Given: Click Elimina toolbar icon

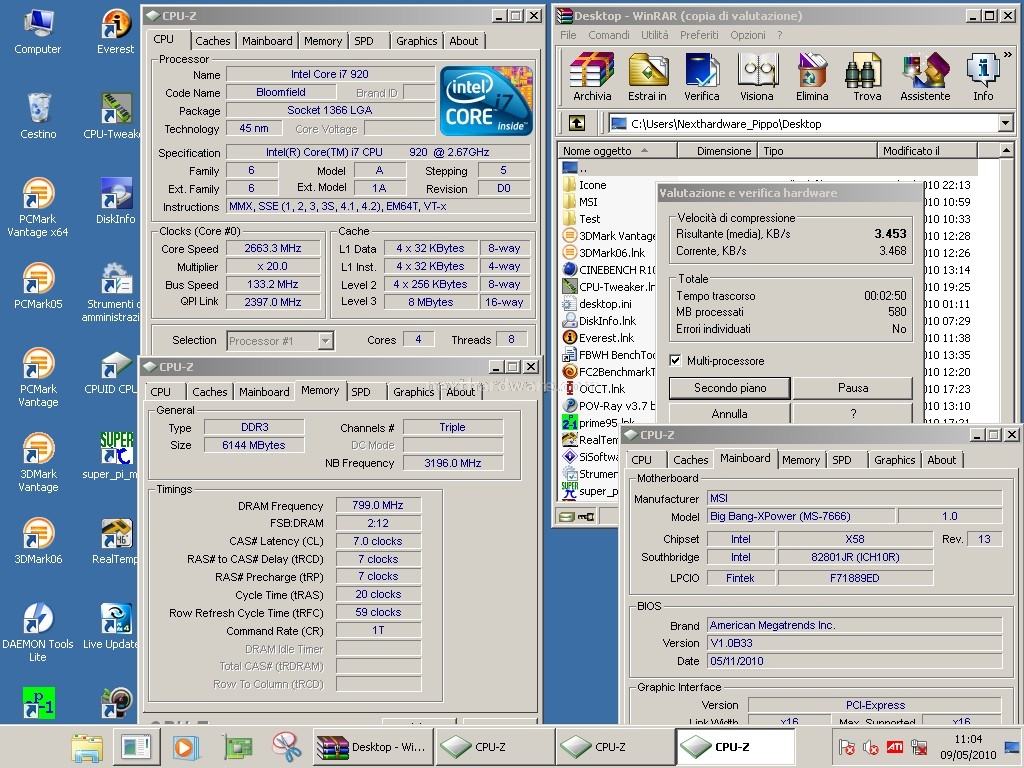Looking at the screenshot, I should tap(812, 77).
